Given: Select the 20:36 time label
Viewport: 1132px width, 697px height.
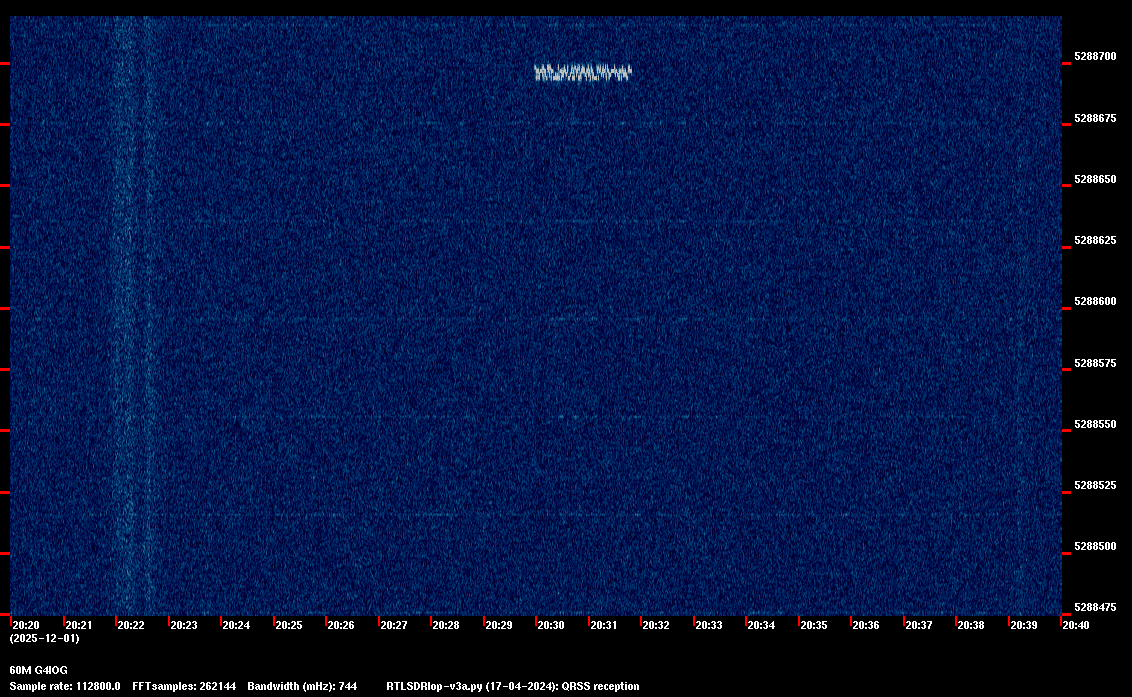Looking at the screenshot, I should tap(866, 625).
